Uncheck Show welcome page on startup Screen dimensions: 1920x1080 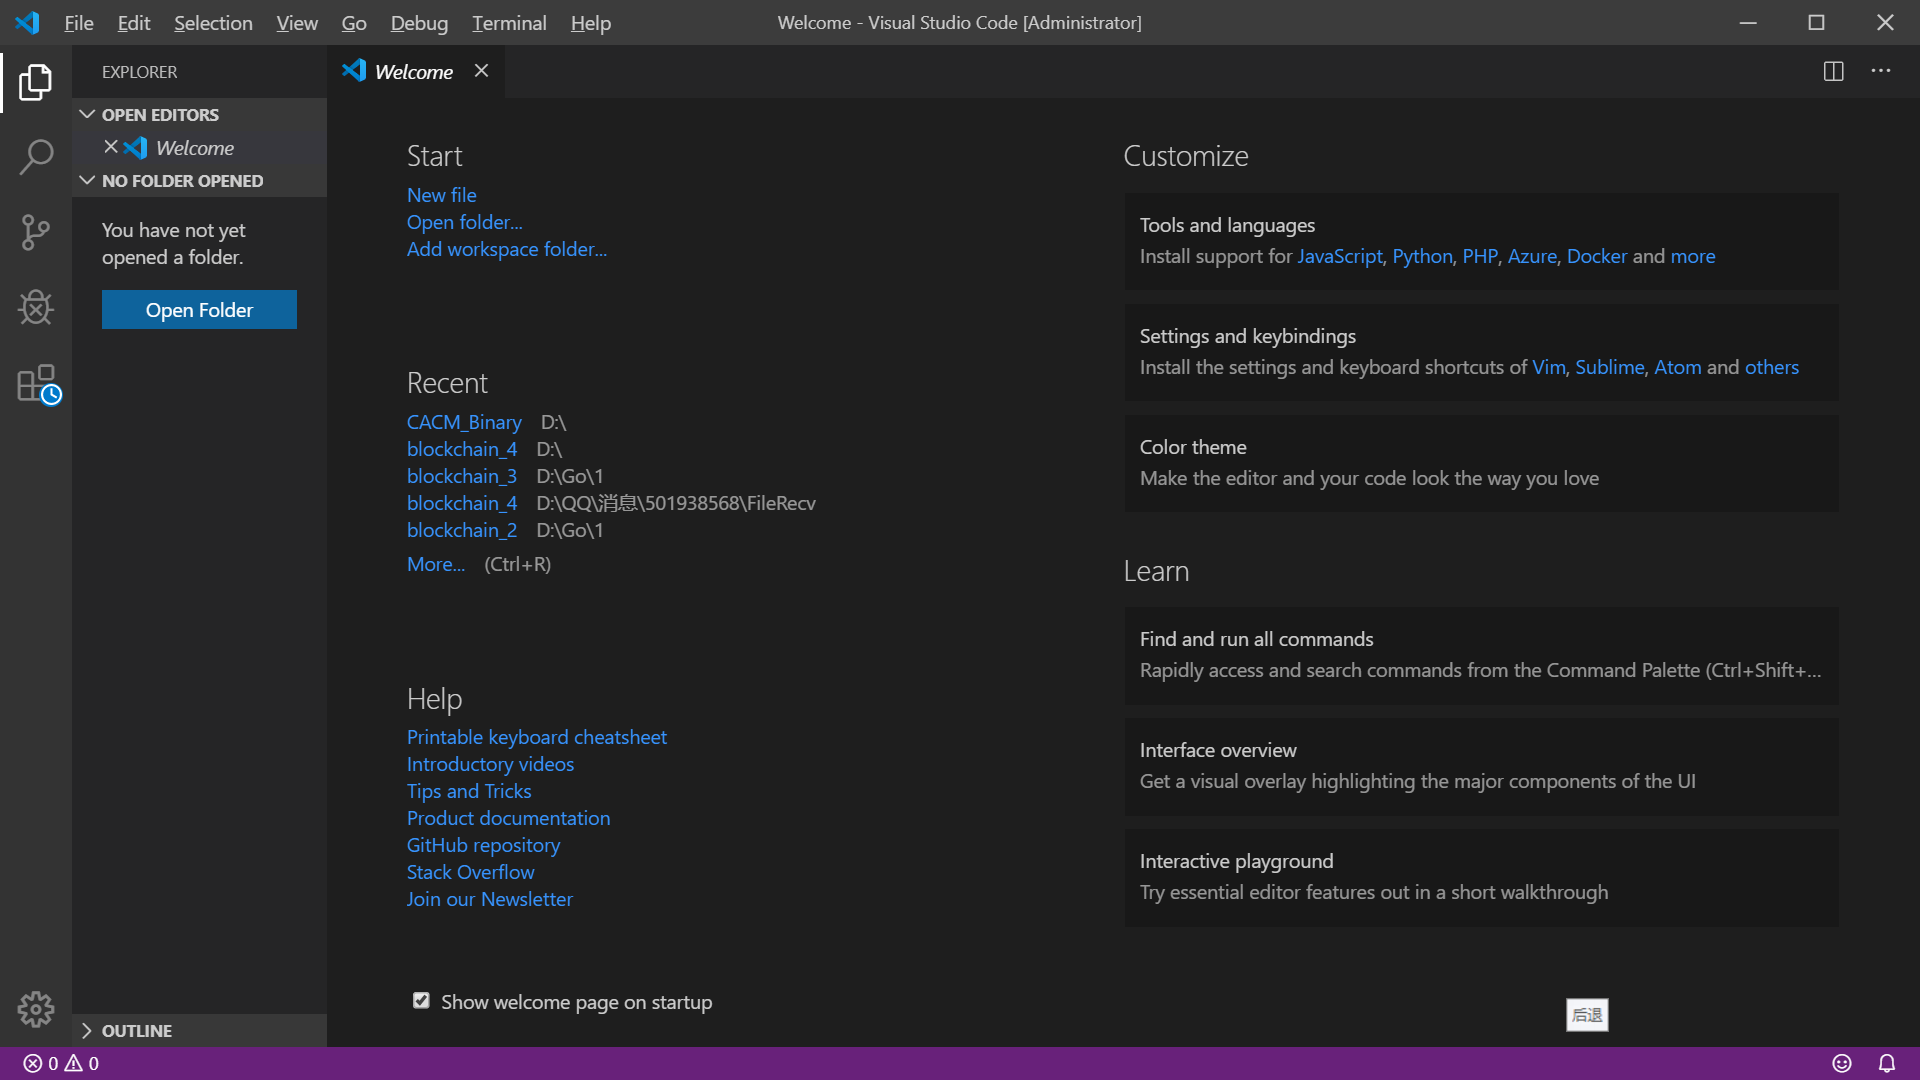[421, 1001]
